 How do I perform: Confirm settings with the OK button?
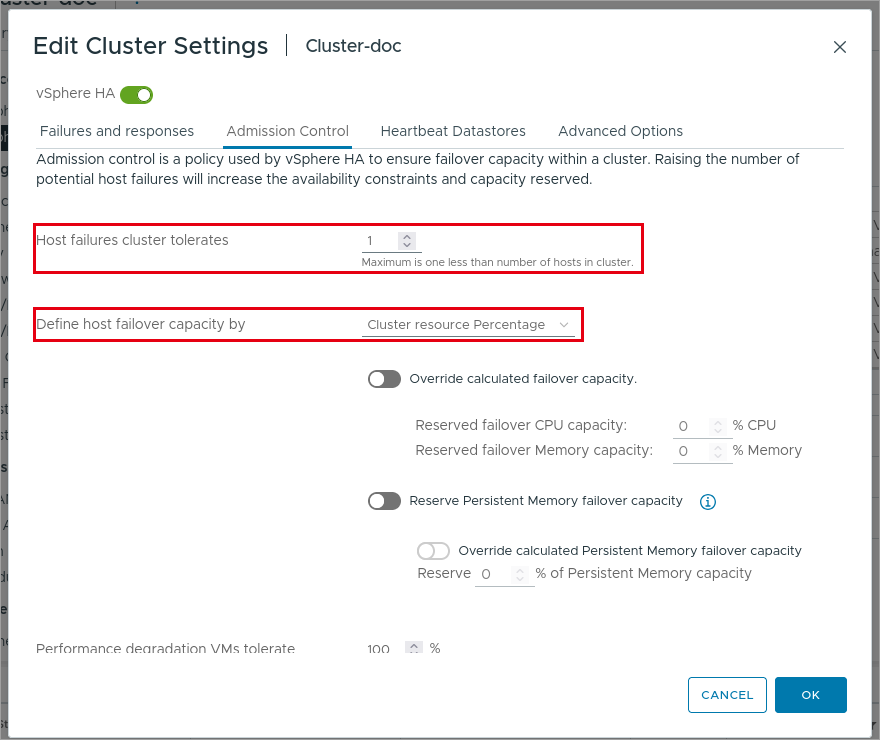coord(810,695)
